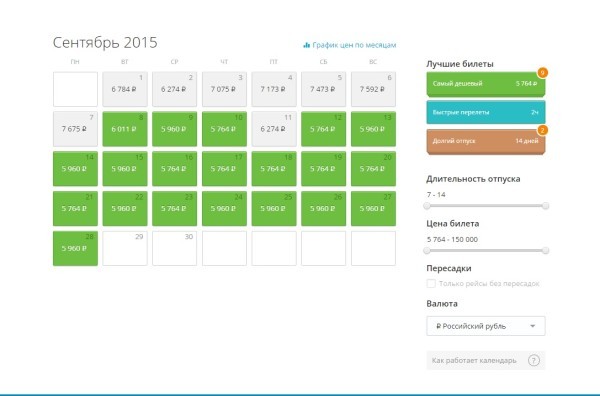
Task: Select the Быстрые перелеты filter
Action: click(x=486, y=112)
